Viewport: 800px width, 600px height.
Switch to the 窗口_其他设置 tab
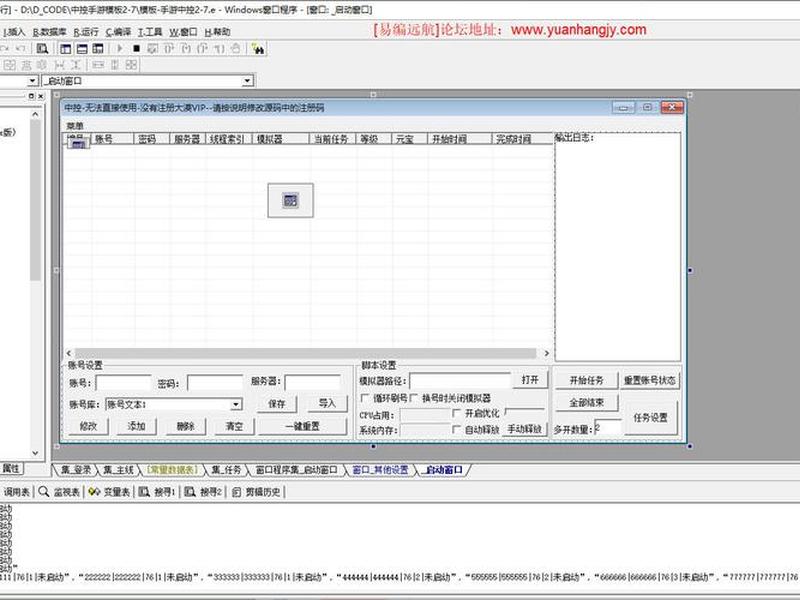point(381,470)
